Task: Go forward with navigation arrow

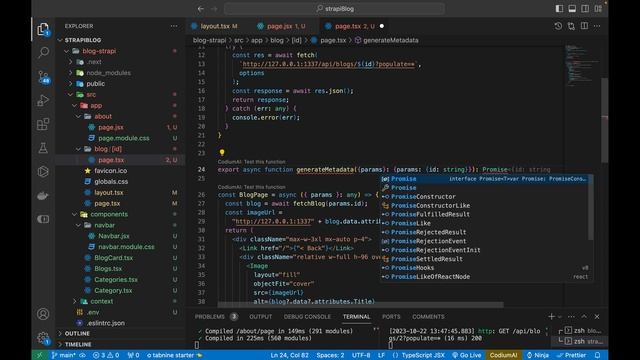Action: [214, 9]
